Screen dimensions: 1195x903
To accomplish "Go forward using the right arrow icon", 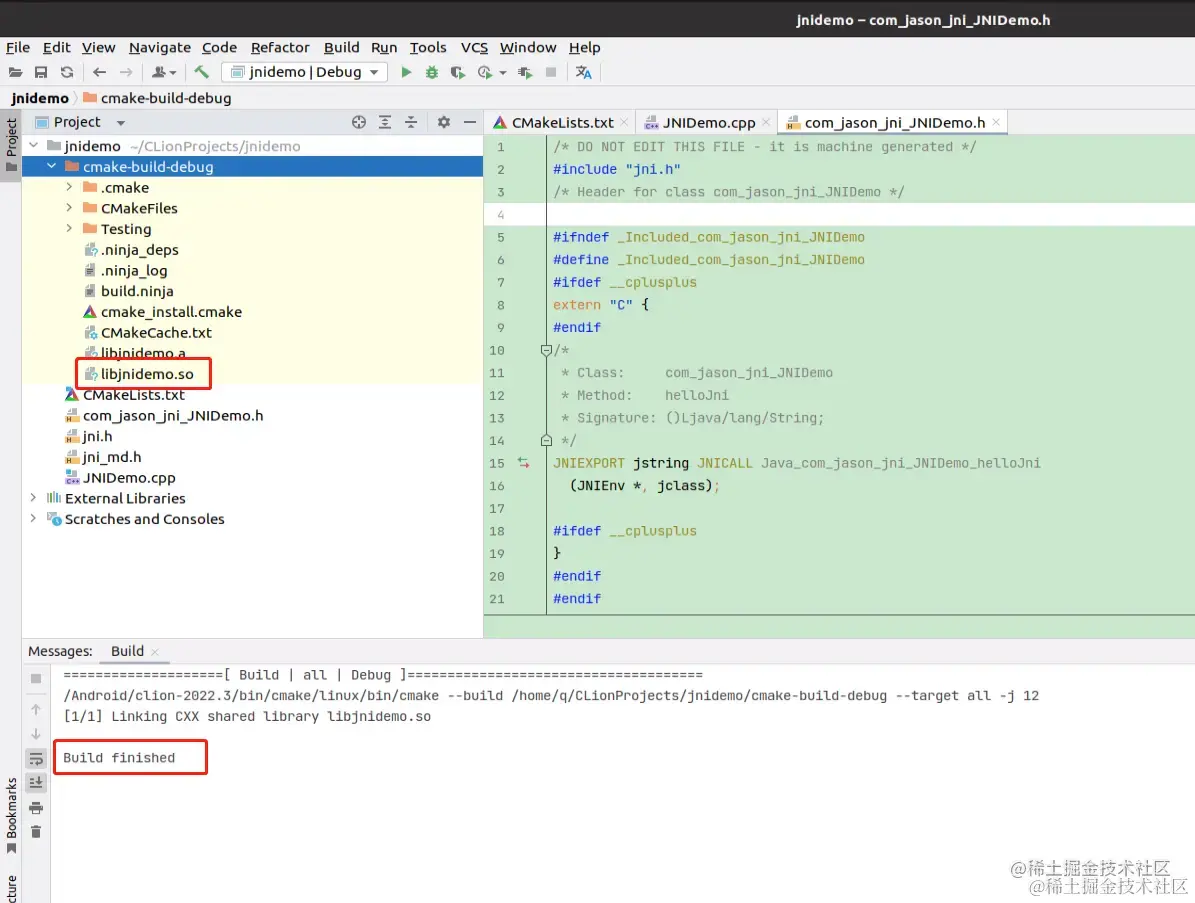I will [126, 72].
